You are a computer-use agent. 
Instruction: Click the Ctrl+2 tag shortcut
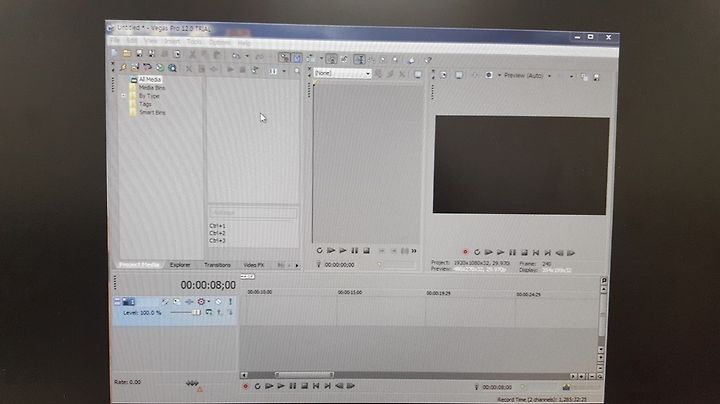(x=217, y=233)
